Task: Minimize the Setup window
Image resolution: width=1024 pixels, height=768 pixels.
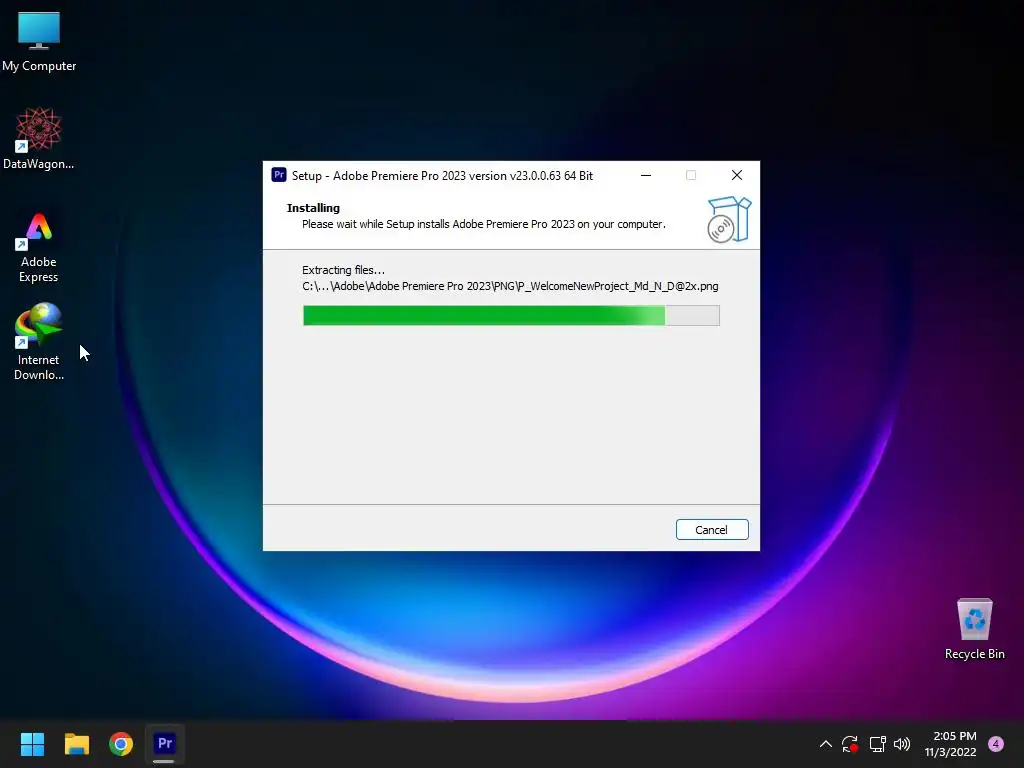Action: click(x=646, y=175)
